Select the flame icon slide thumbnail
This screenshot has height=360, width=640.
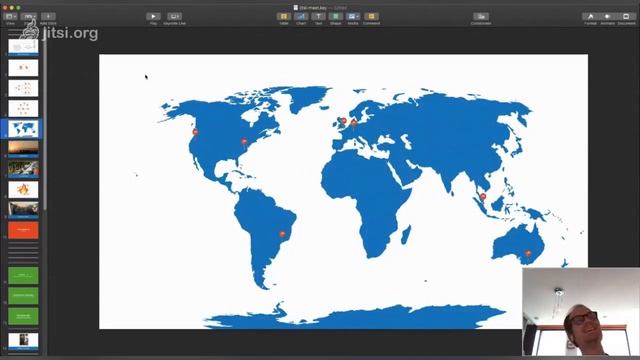click(x=23, y=189)
